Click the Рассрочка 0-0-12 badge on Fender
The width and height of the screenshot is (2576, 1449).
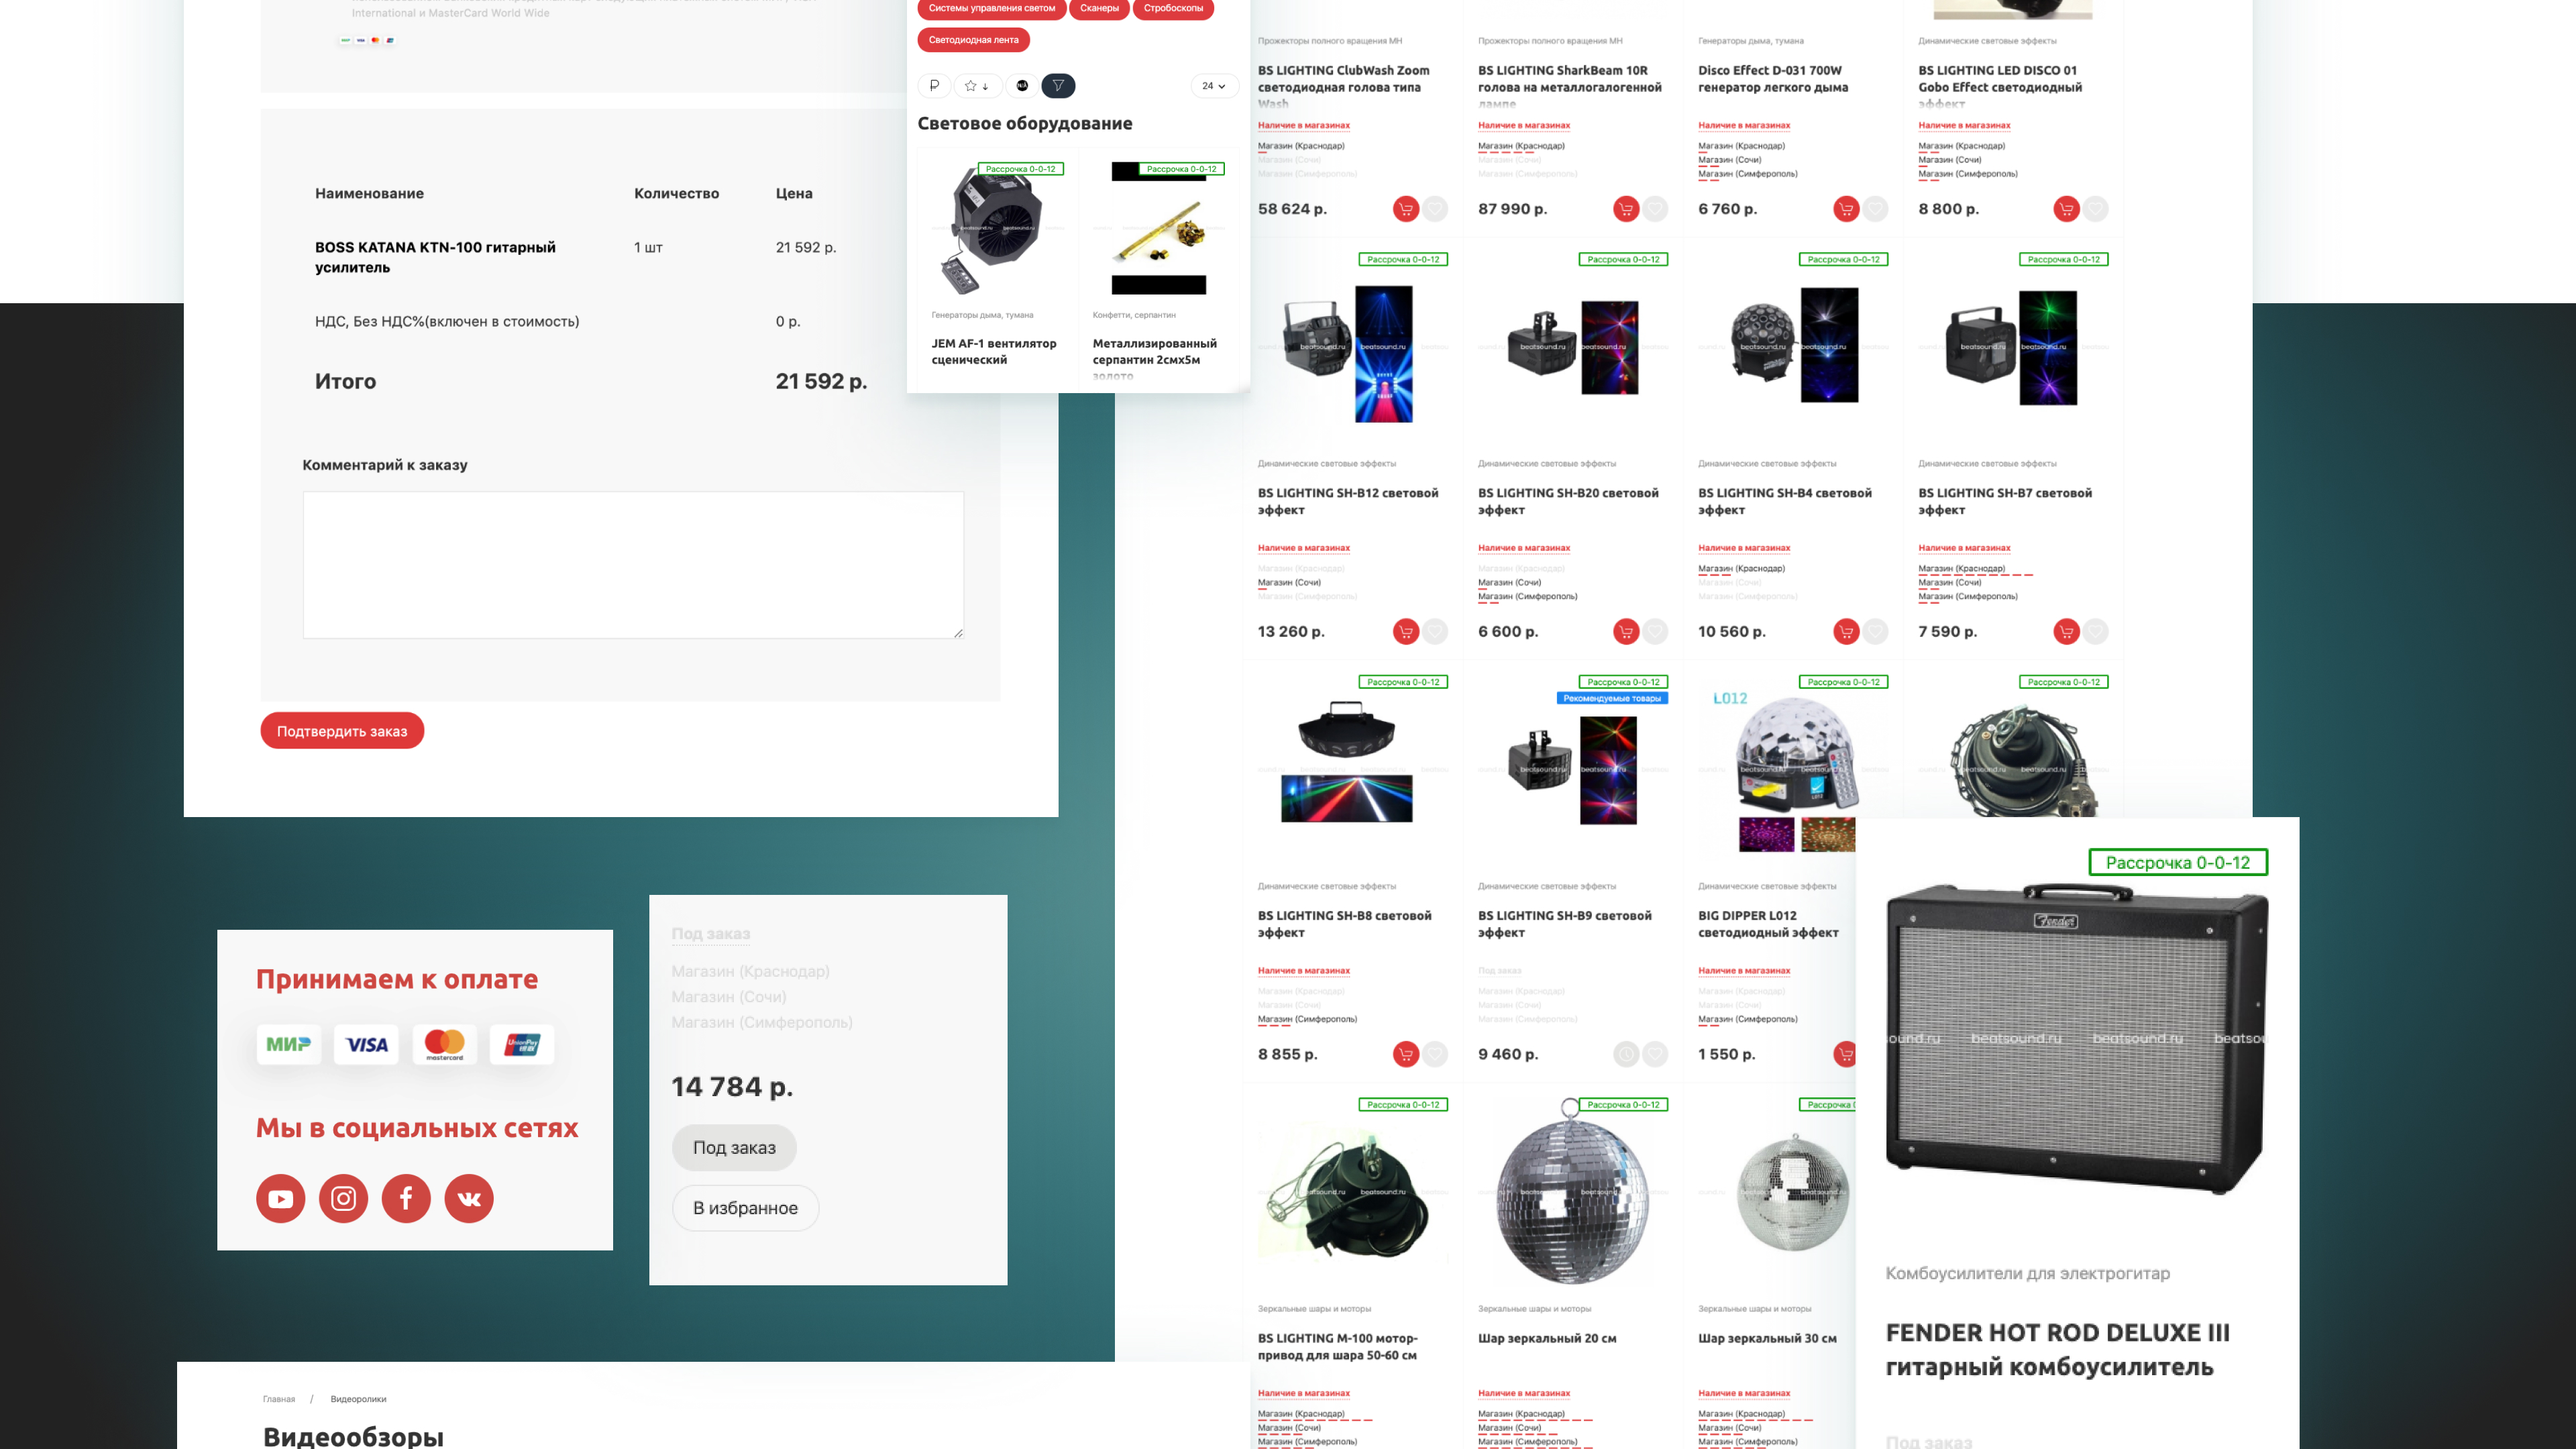tap(2178, 863)
